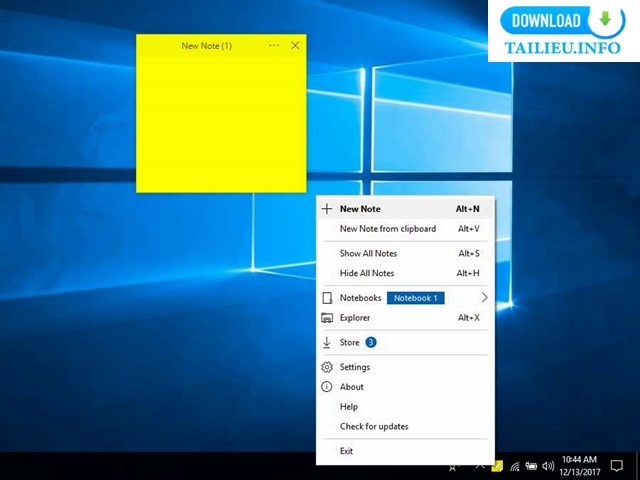This screenshot has height=480, width=640.
Task: Show hidden tray icons chevron
Action: click(480, 466)
